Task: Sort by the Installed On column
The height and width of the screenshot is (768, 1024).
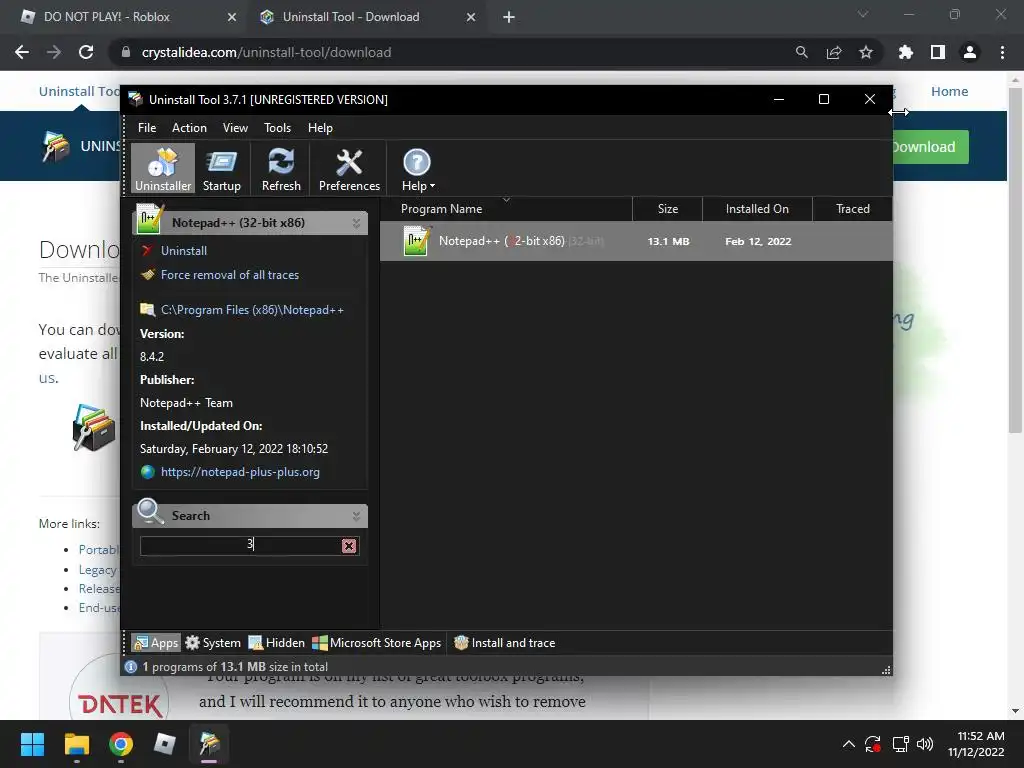Action: 757,209
